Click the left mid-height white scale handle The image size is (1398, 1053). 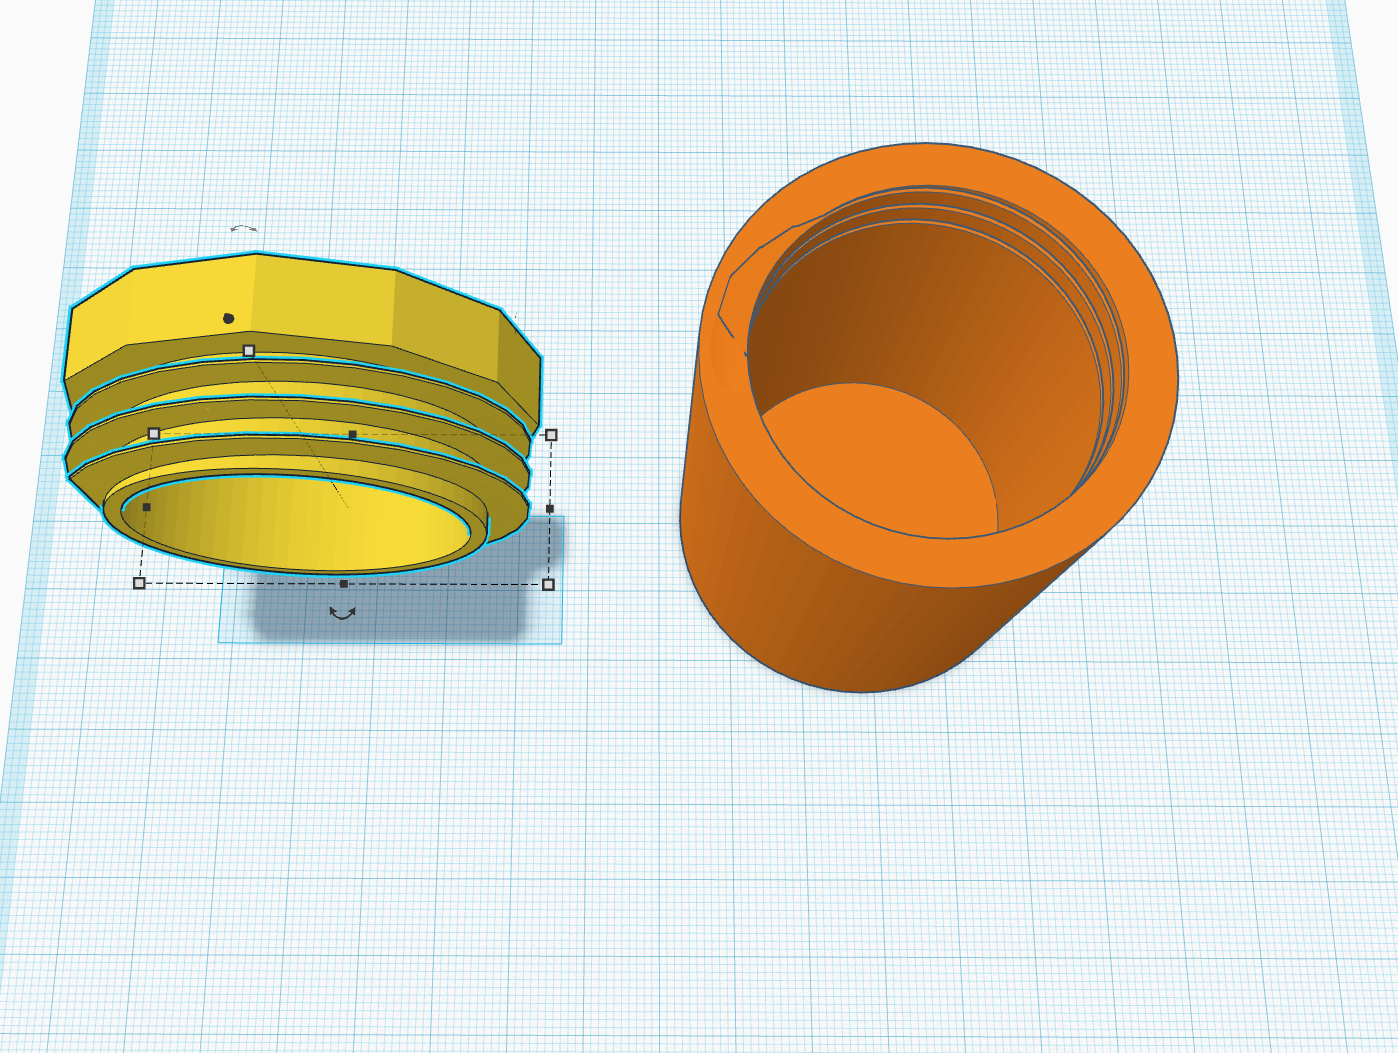152,434
